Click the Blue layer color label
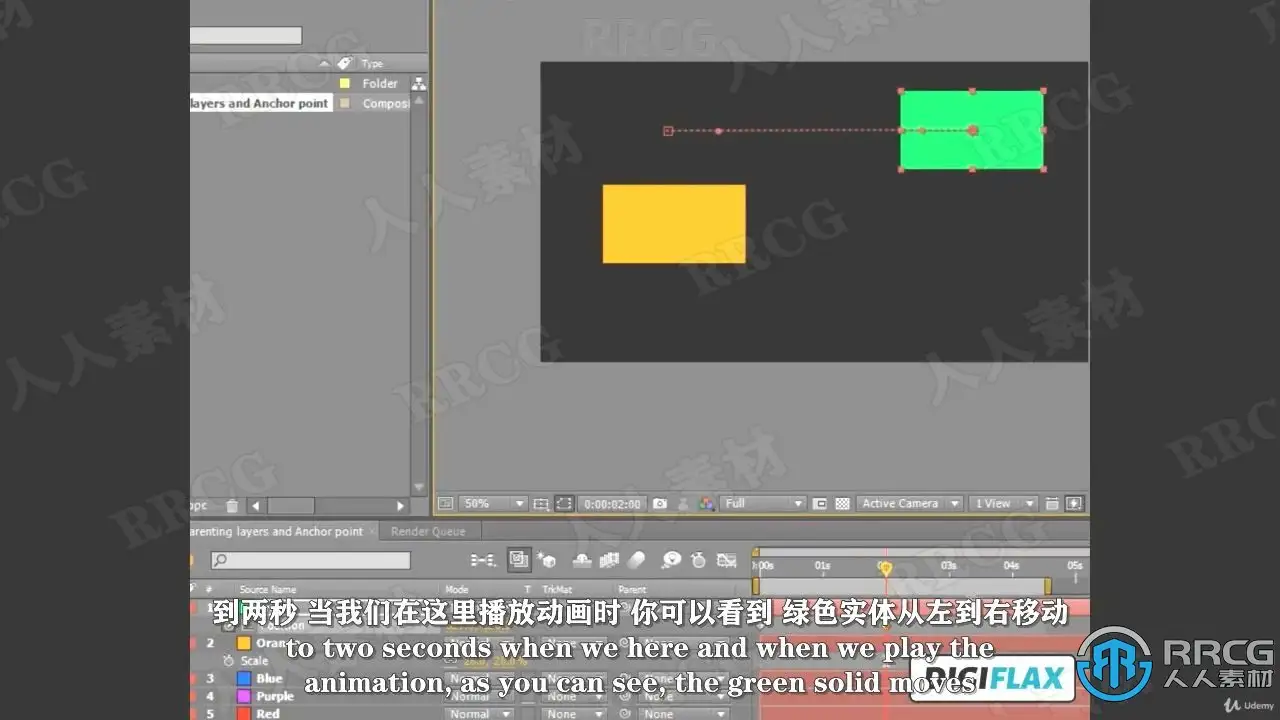 (x=243, y=679)
